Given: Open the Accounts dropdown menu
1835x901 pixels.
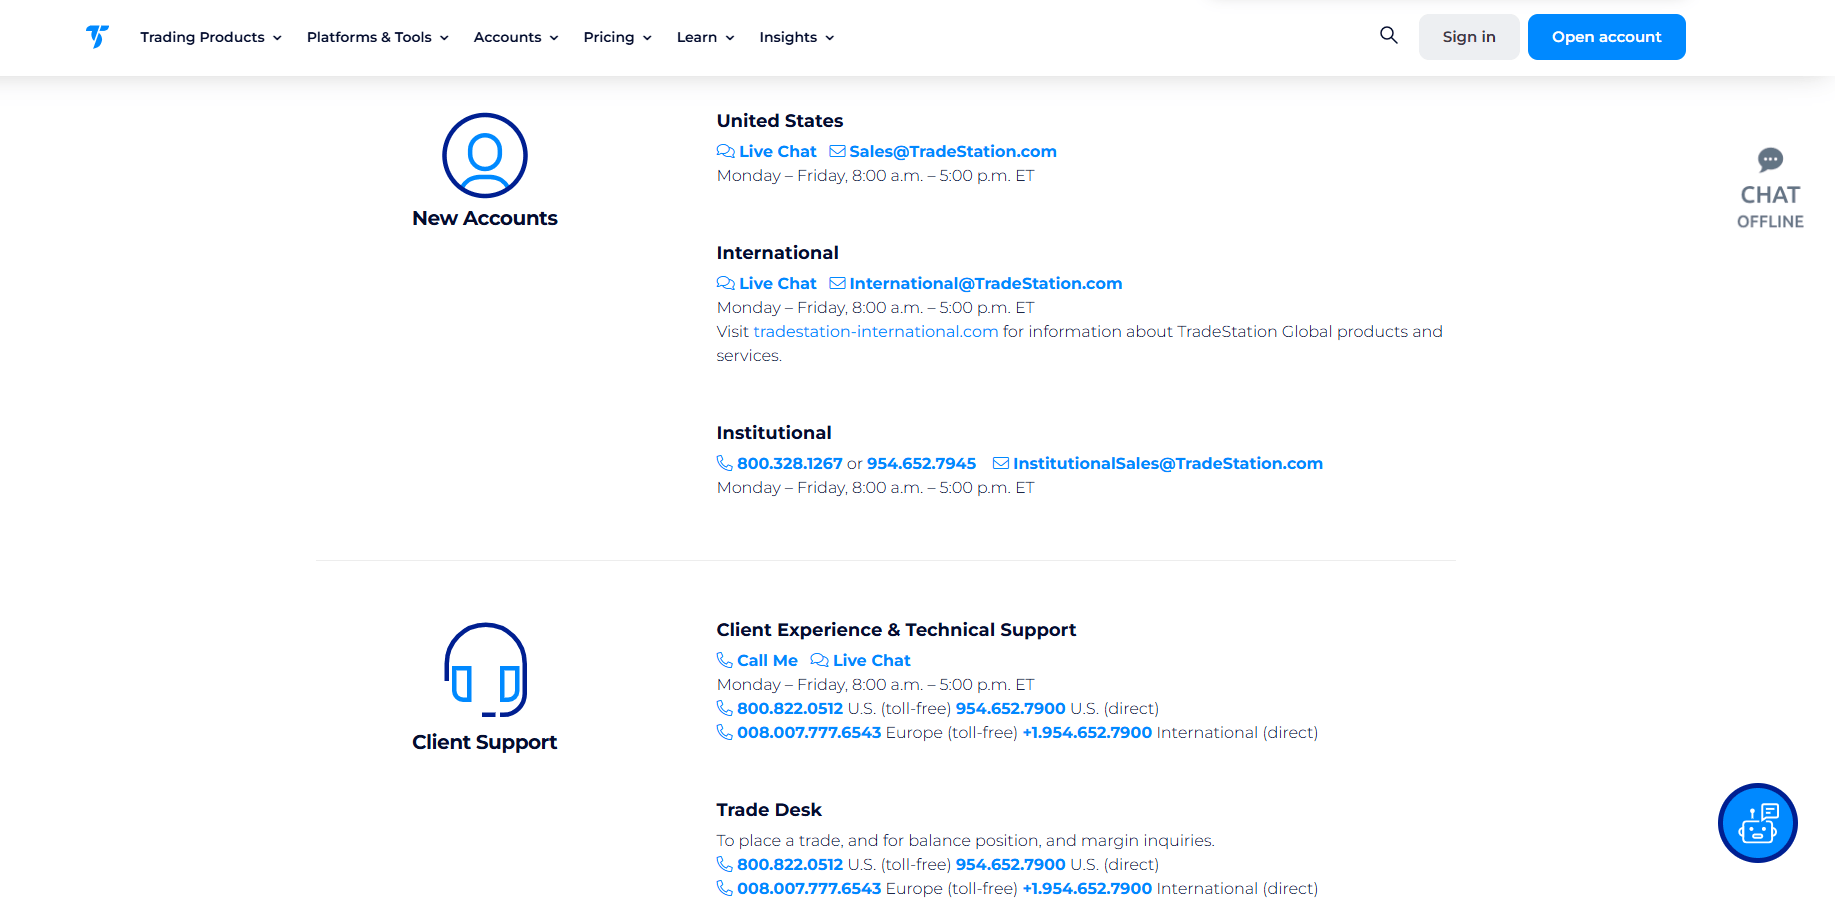Looking at the screenshot, I should pos(516,37).
